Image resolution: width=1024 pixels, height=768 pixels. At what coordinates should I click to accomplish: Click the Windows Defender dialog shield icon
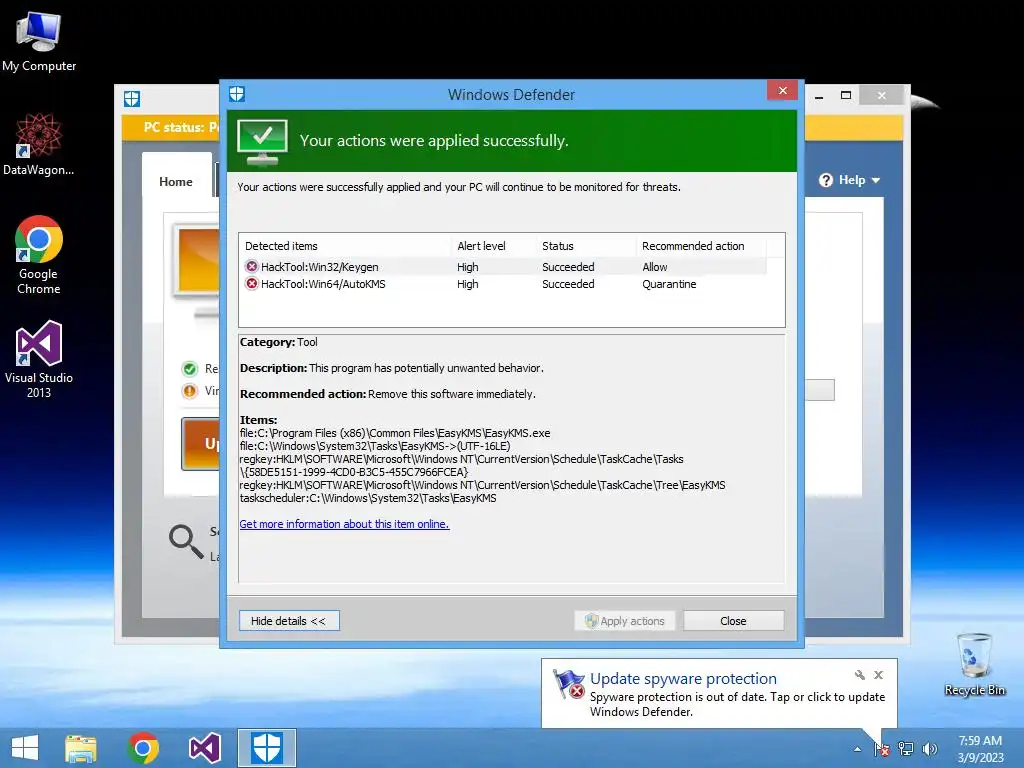[x=237, y=94]
